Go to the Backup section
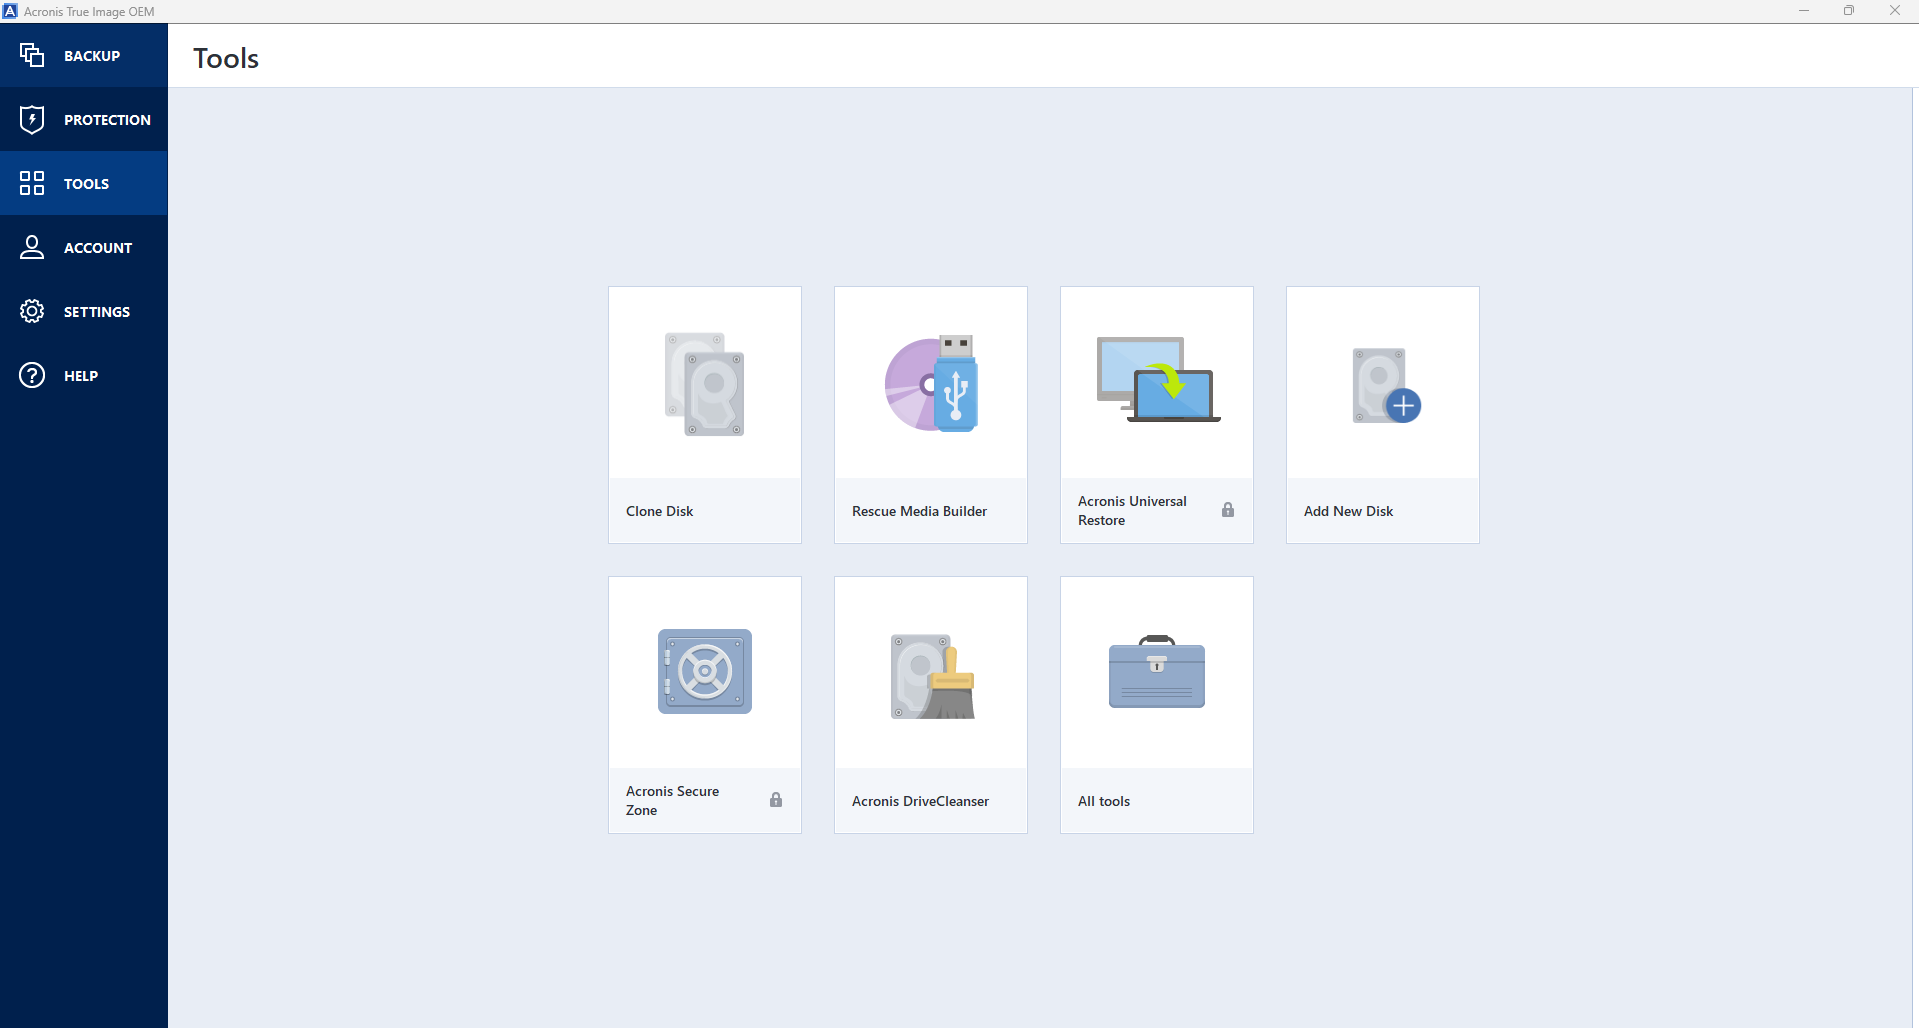1919x1028 pixels. click(x=84, y=56)
